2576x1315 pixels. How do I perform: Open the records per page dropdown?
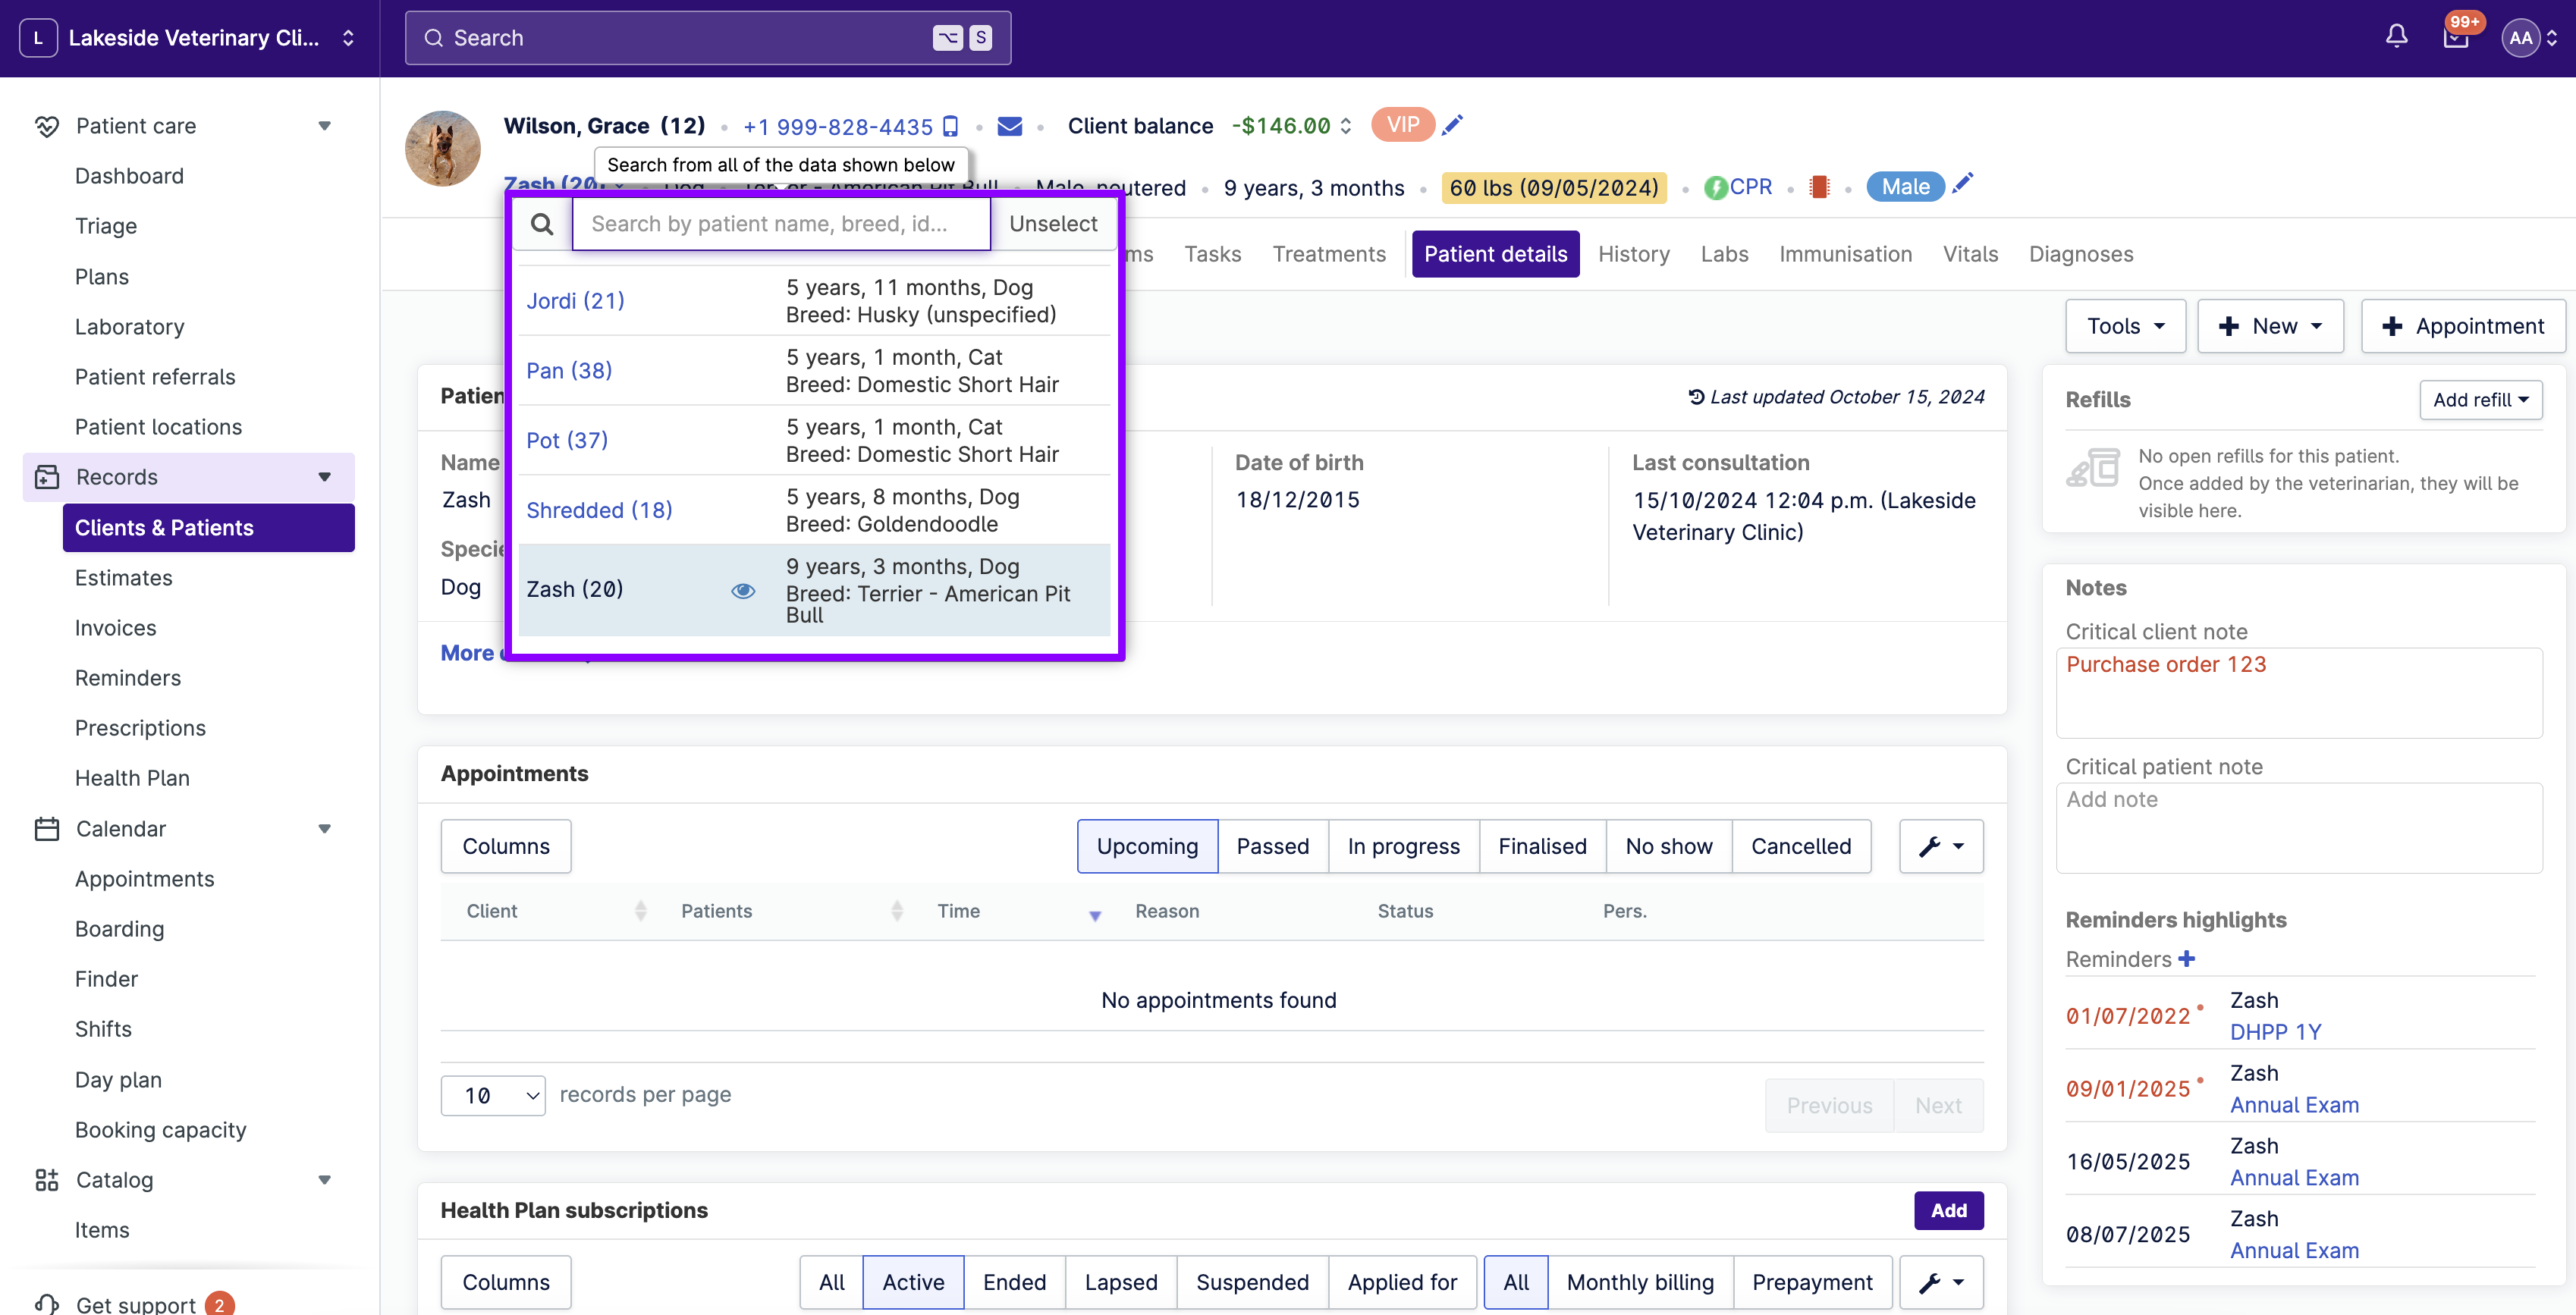[x=492, y=1095]
